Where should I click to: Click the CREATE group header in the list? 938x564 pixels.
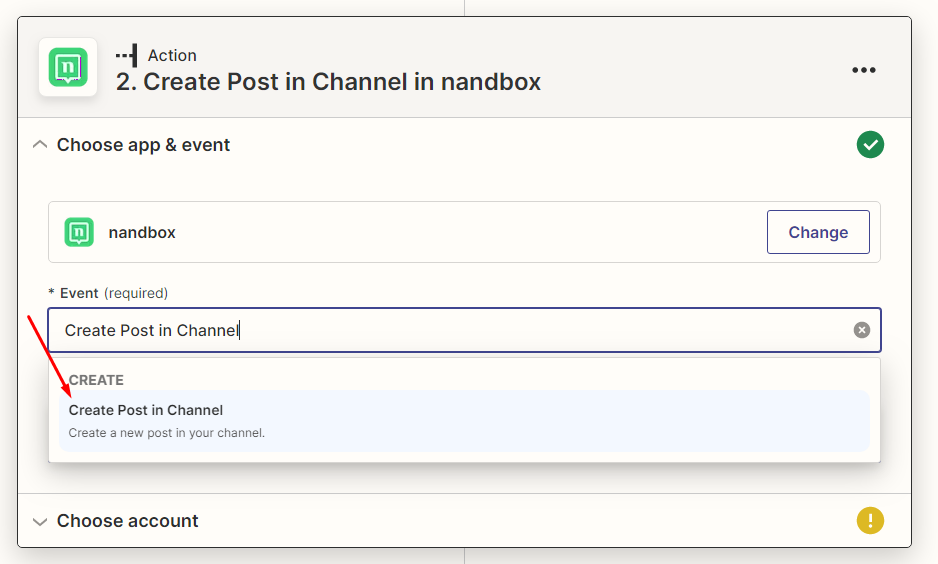point(96,380)
